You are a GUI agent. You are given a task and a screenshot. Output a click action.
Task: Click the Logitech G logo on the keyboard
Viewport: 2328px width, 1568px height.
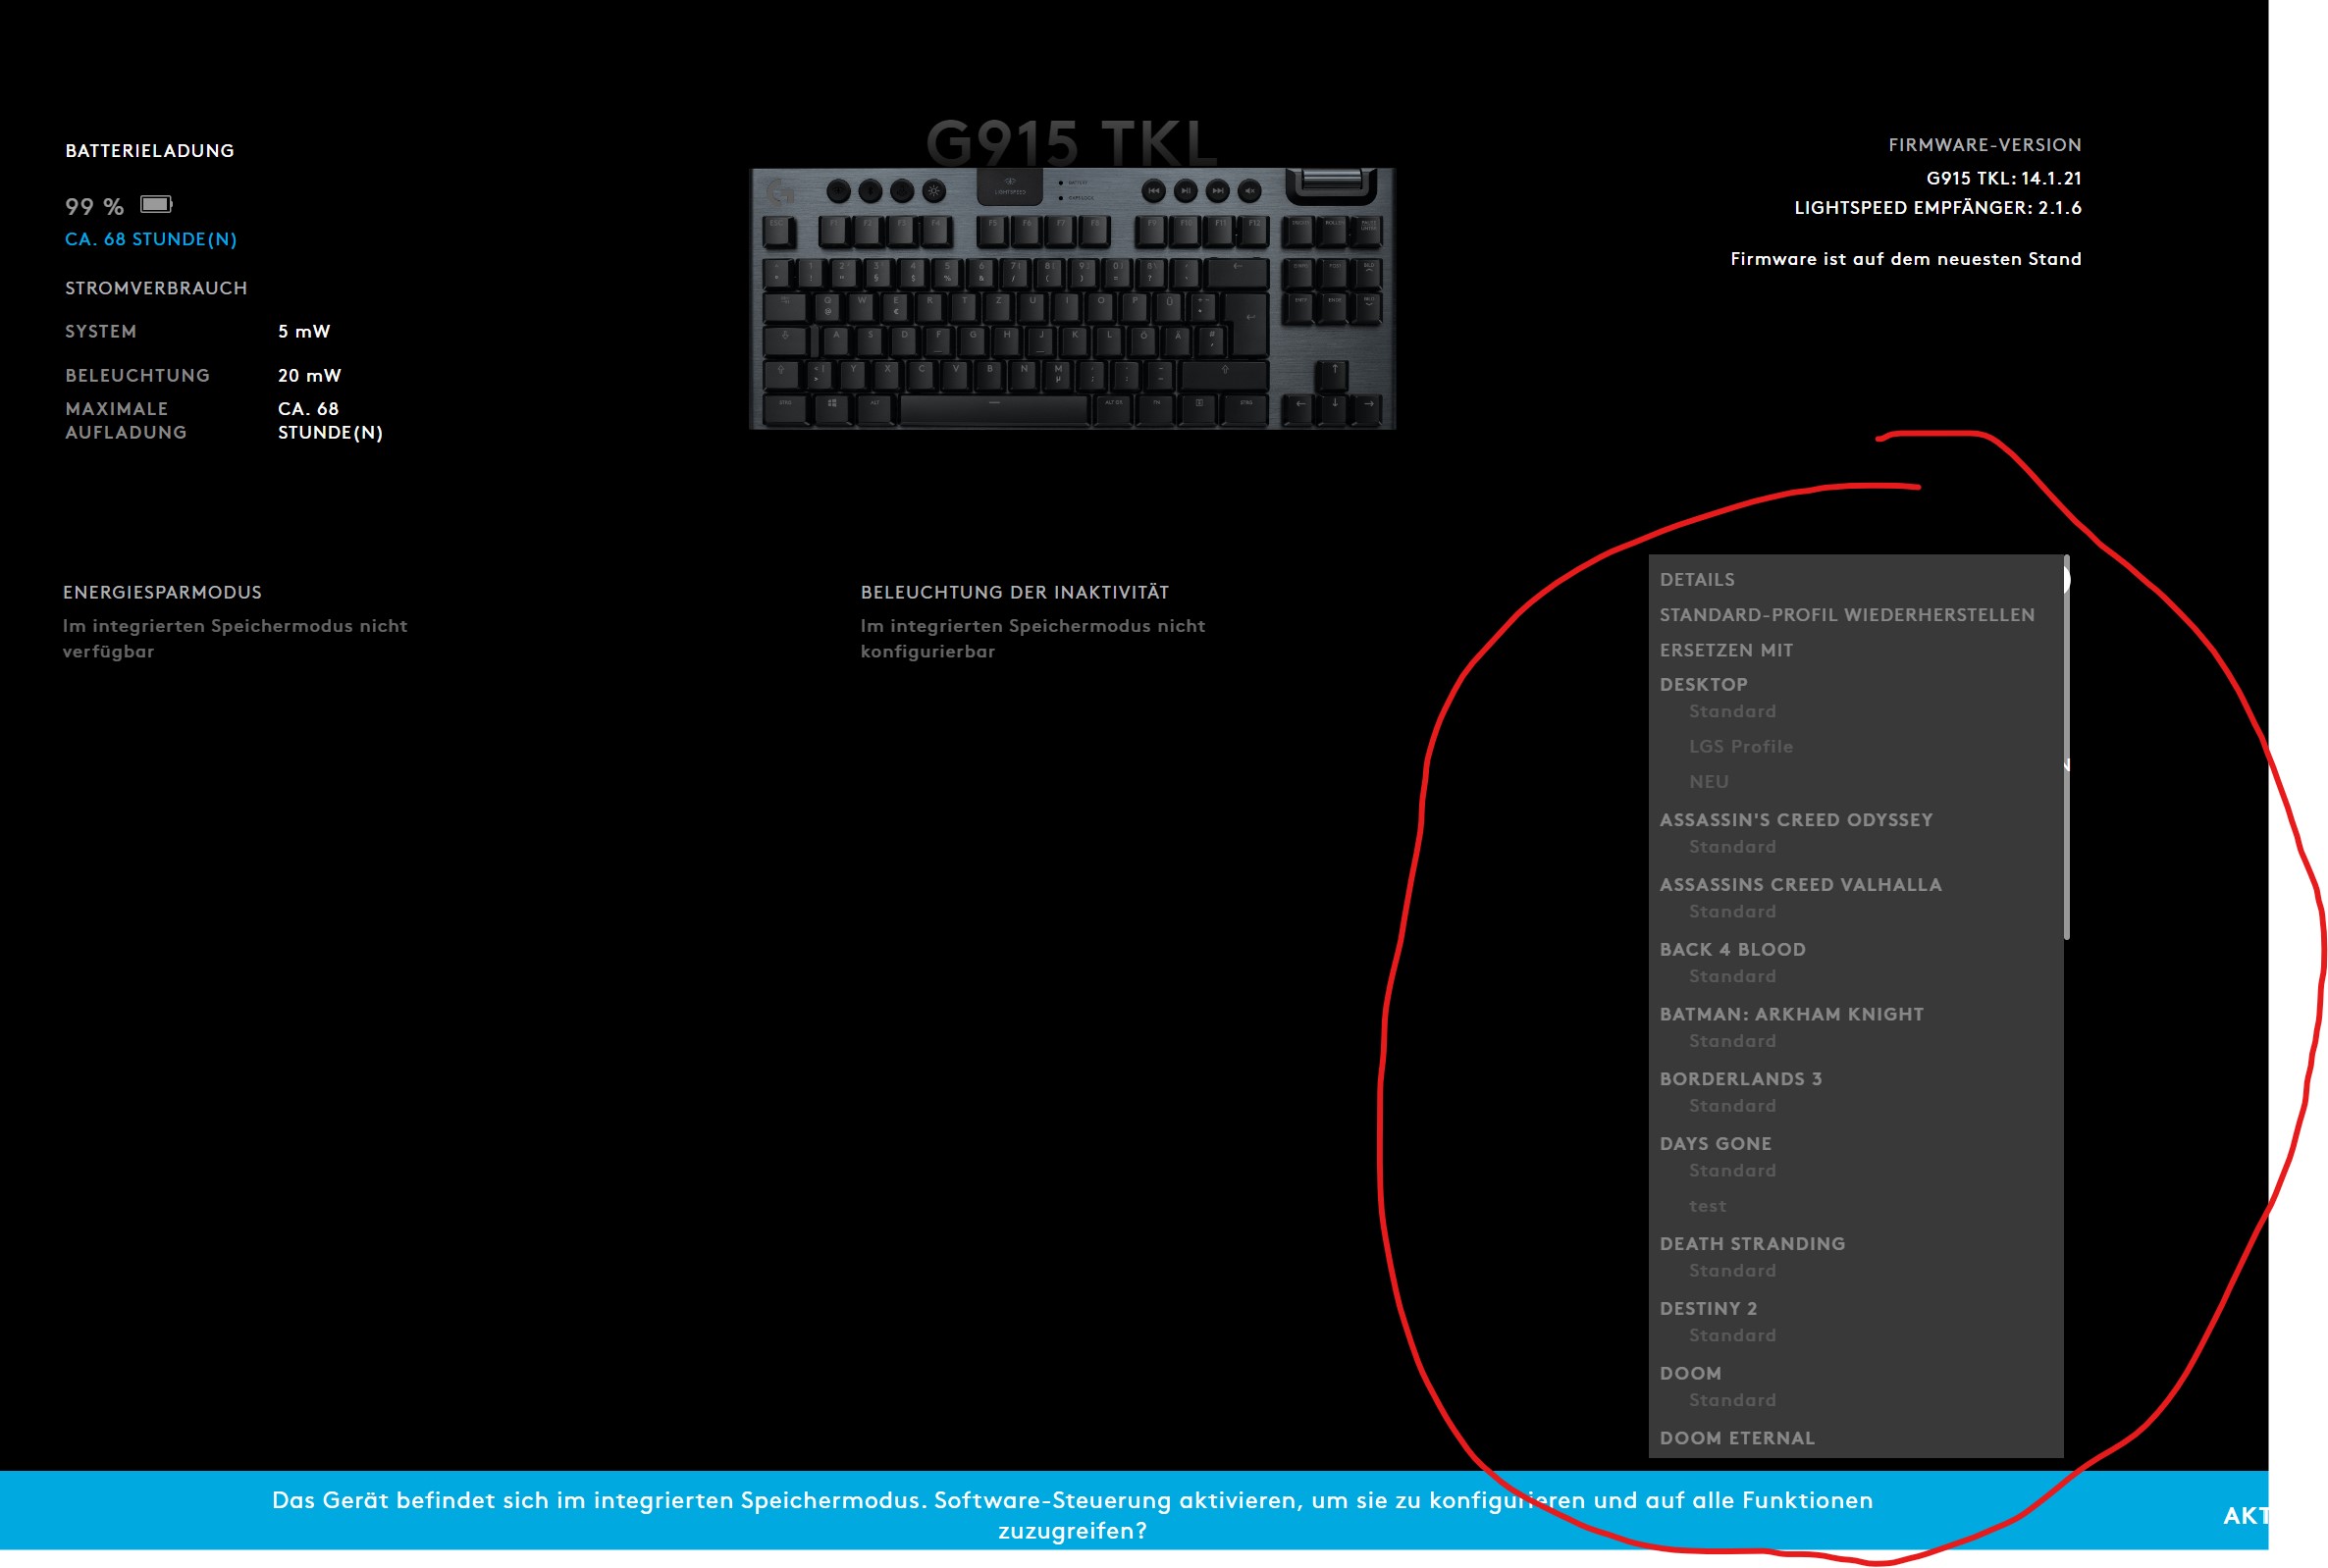pos(783,192)
